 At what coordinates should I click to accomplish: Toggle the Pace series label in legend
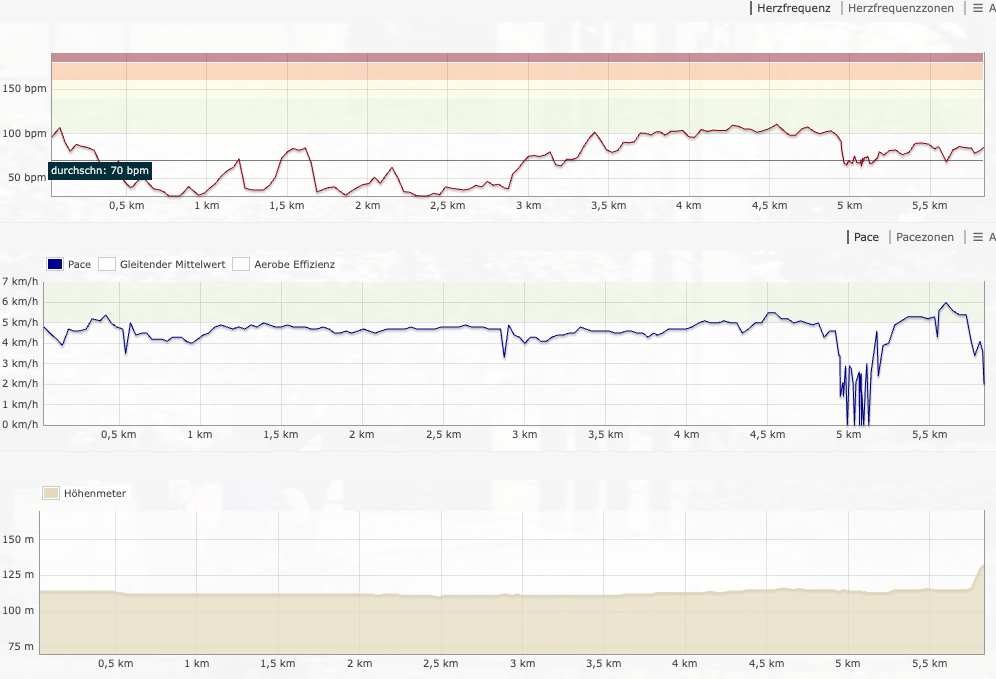[x=80, y=265]
